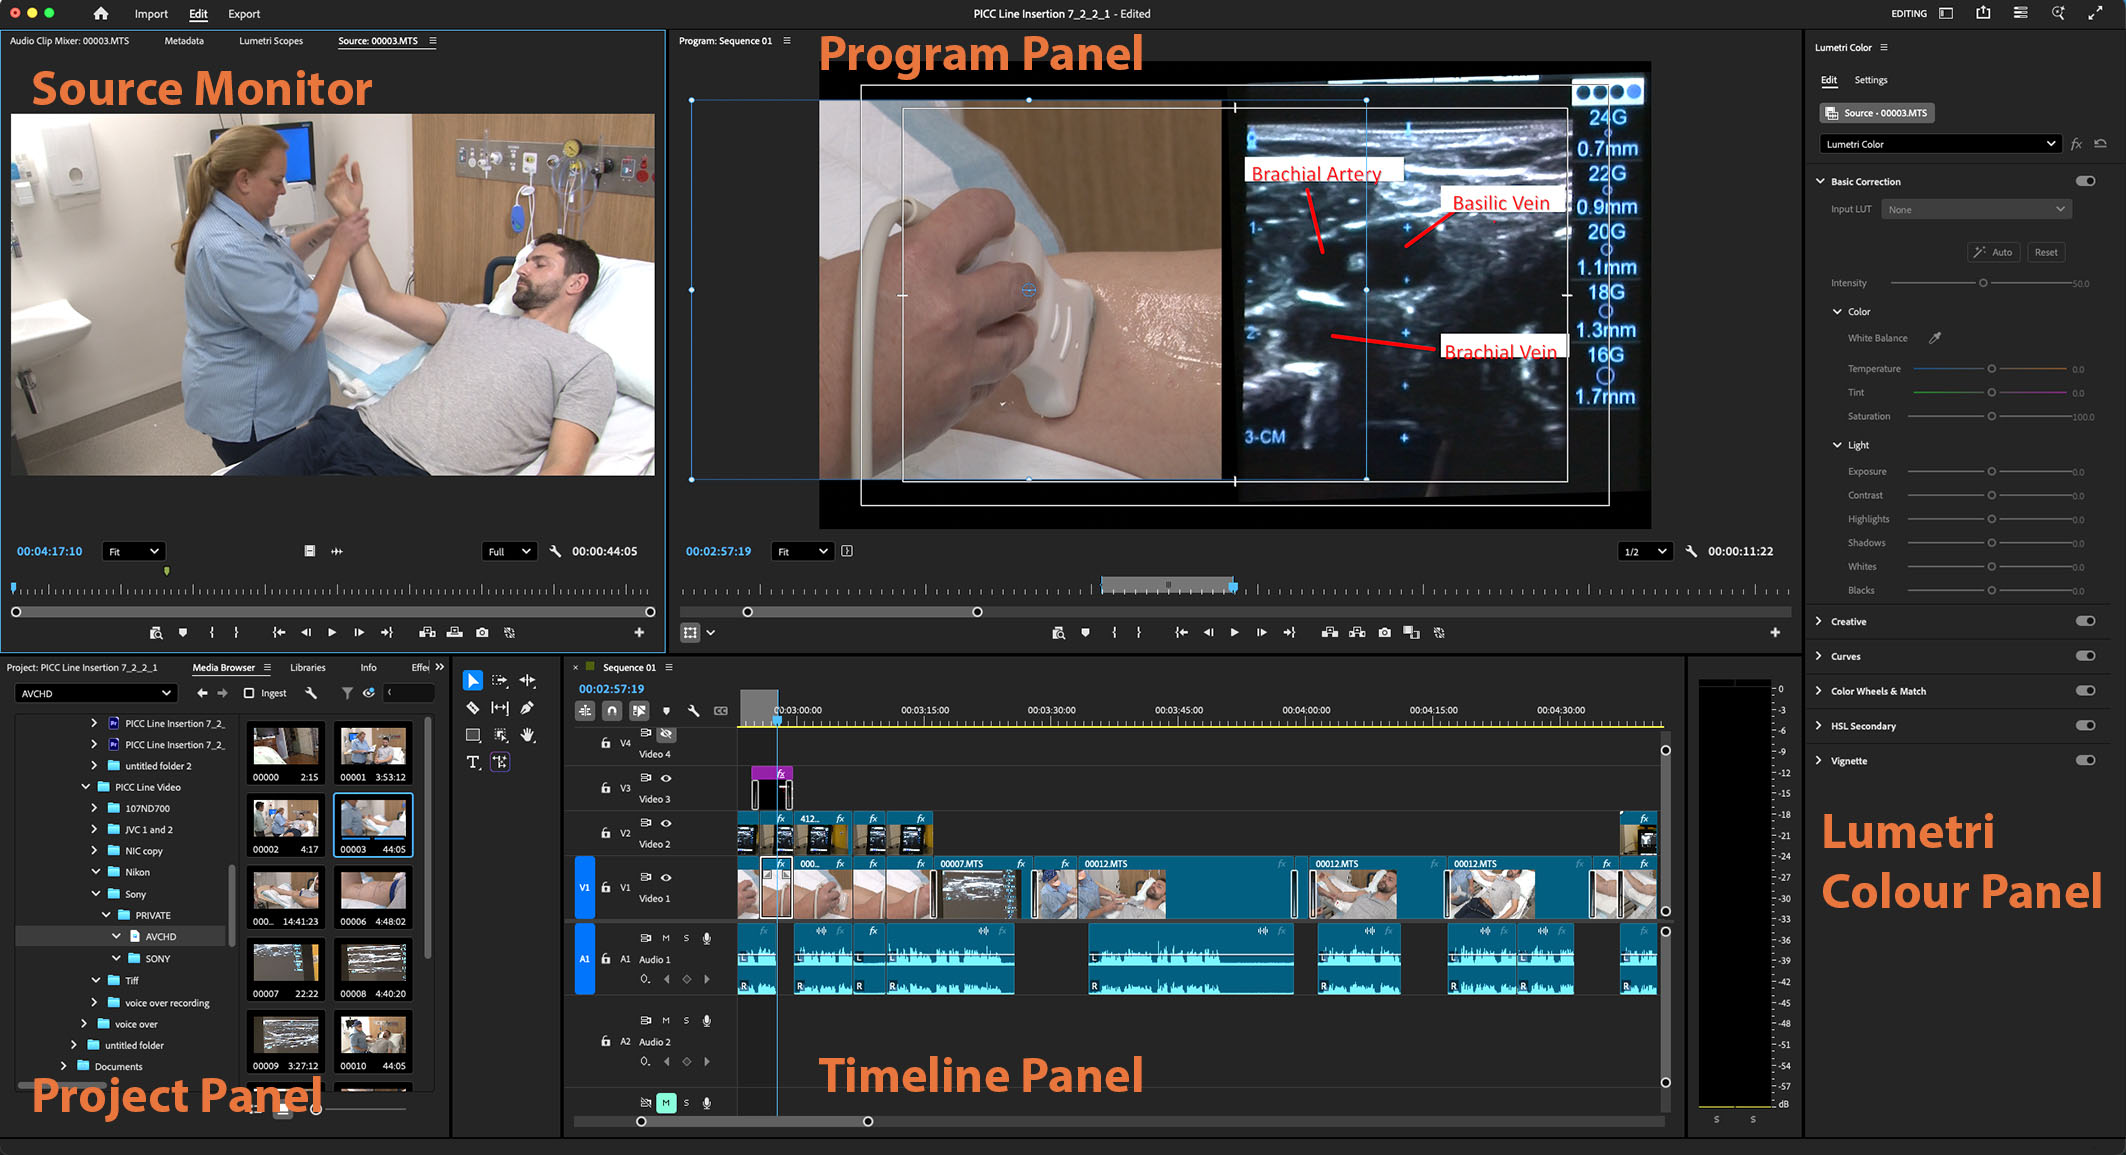The image size is (2126, 1155).
Task: Open the Input LUT dropdown
Action: [1976, 209]
